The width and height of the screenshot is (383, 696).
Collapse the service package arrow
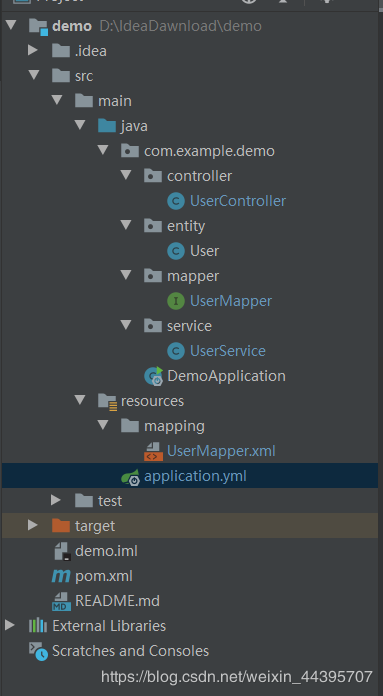click(126, 325)
